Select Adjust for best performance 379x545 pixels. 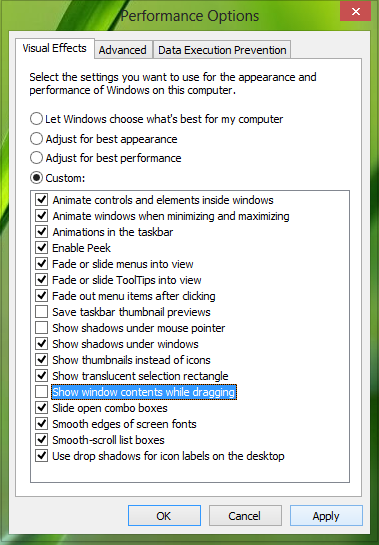[x=36, y=158]
